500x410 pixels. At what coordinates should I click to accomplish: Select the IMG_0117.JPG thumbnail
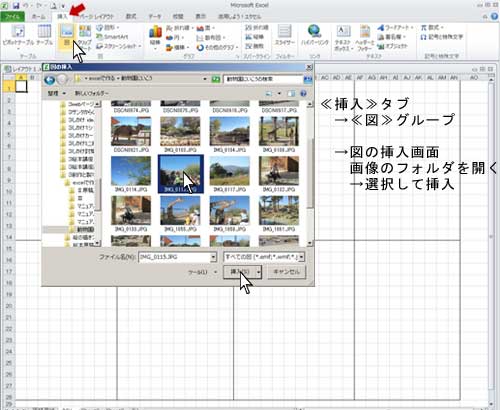[x=229, y=171]
